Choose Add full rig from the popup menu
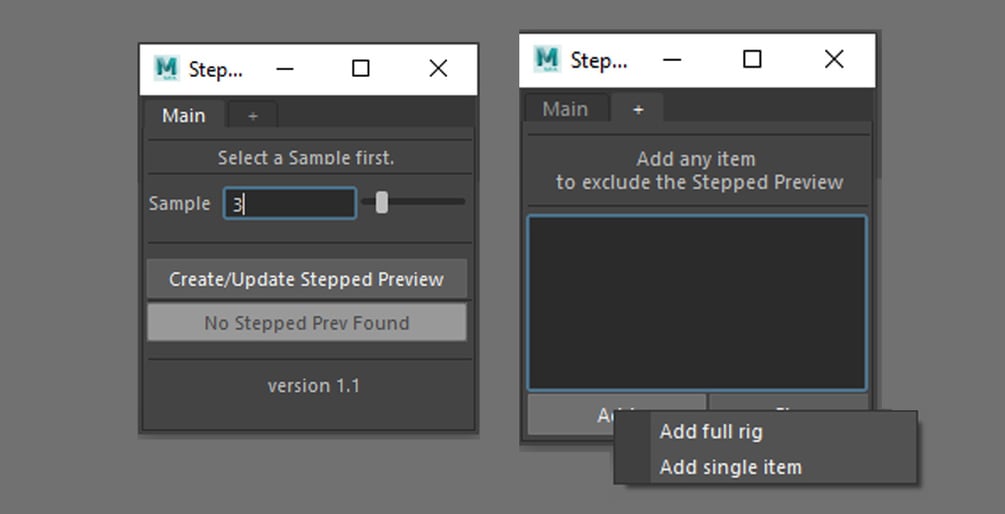 711,432
